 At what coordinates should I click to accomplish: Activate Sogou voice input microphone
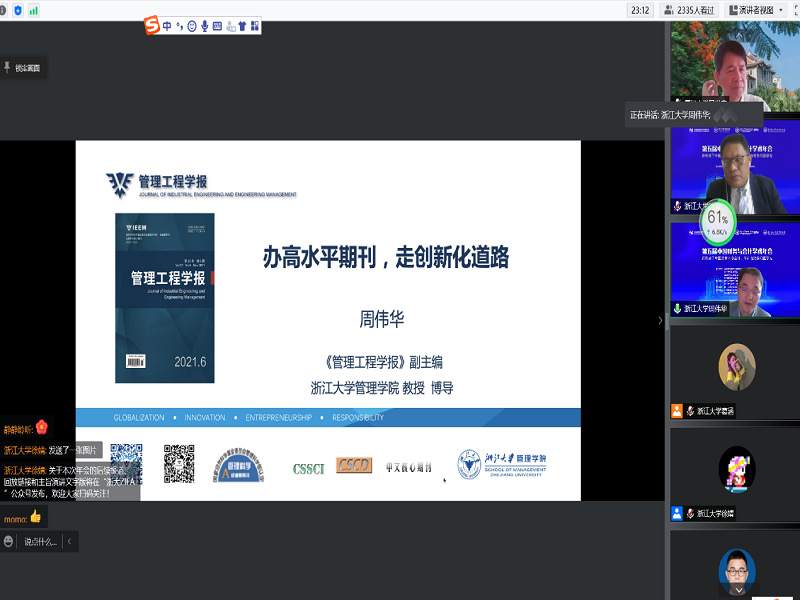[x=205, y=27]
